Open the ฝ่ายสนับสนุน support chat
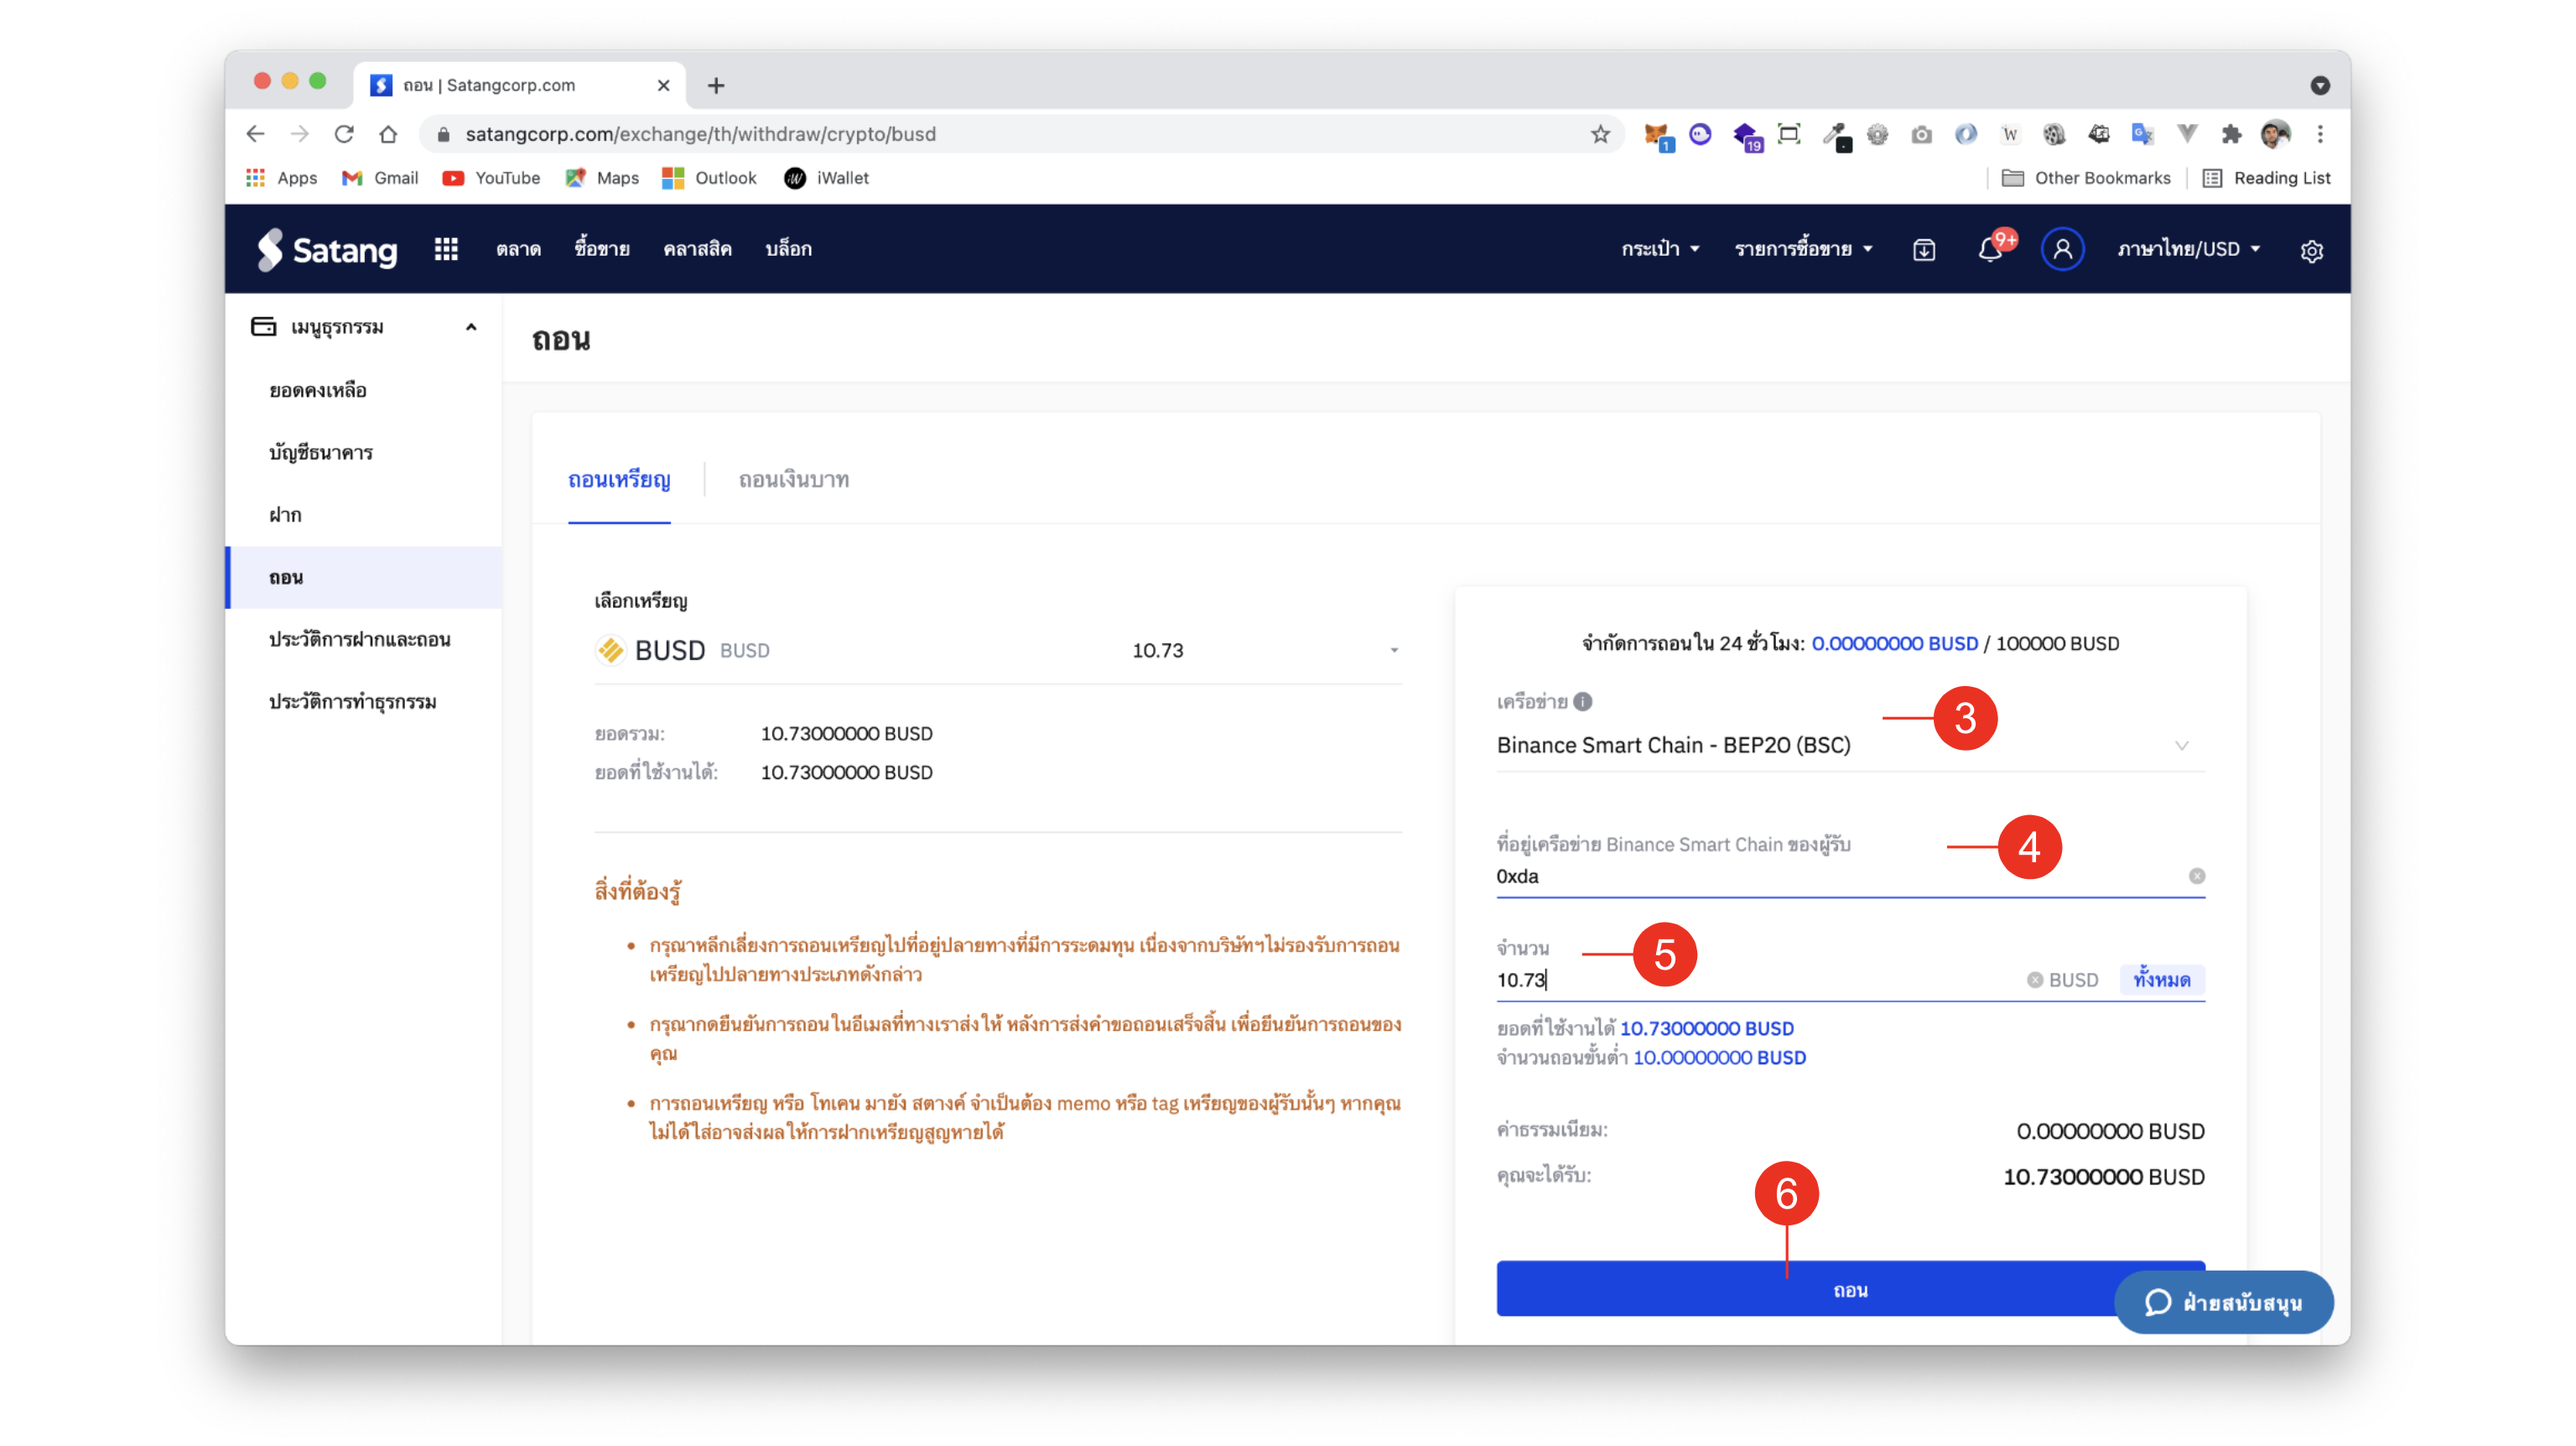 (x=2223, y=1302)
